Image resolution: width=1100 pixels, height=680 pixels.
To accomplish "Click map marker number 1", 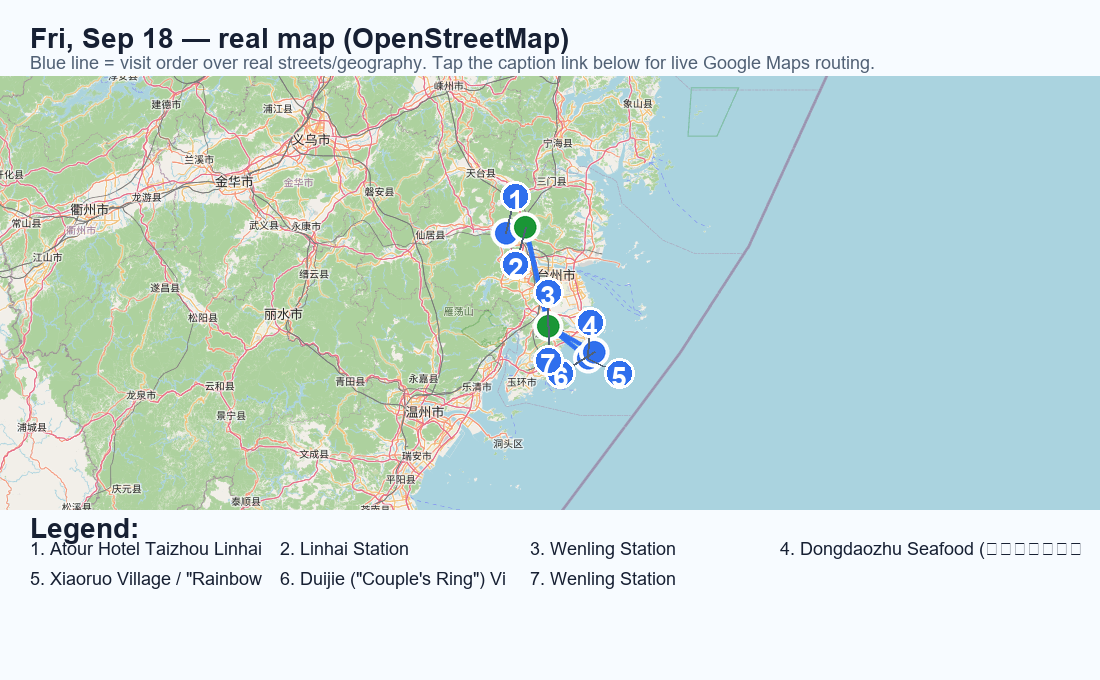I will (x=516, y=198).
